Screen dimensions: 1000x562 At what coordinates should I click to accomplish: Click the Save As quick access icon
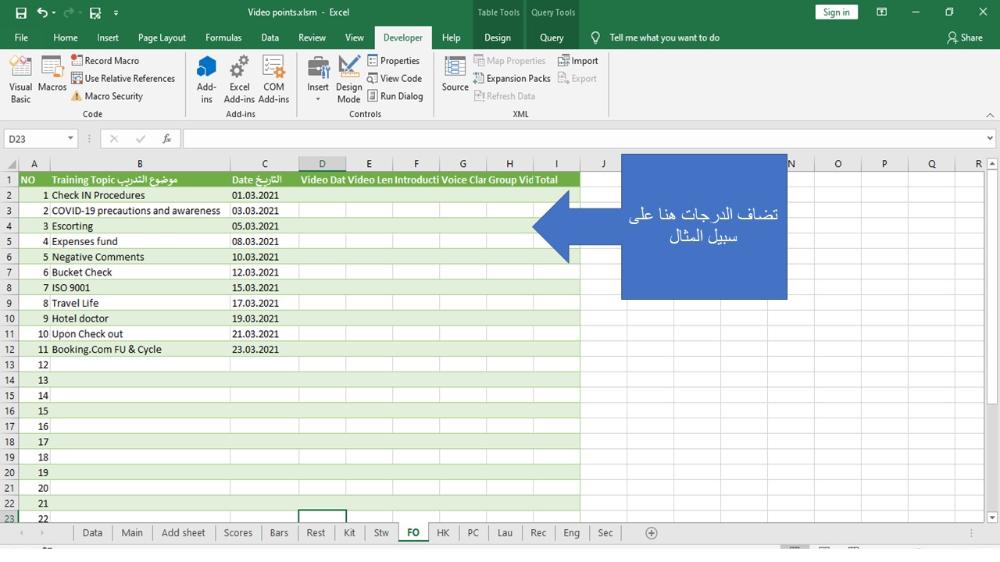click(x=95, y=12)
